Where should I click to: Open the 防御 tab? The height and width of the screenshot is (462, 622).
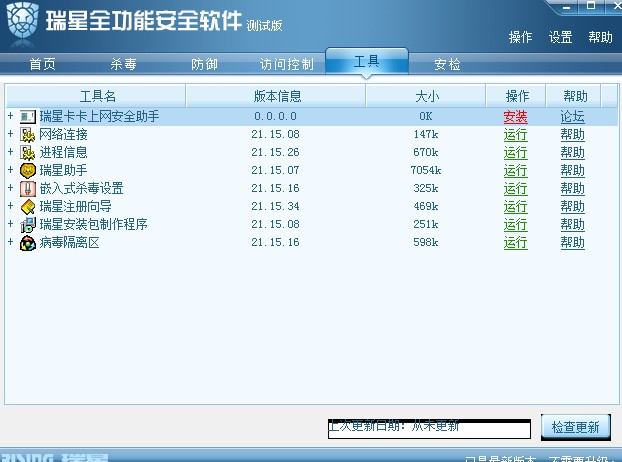[x=204, y=64]
